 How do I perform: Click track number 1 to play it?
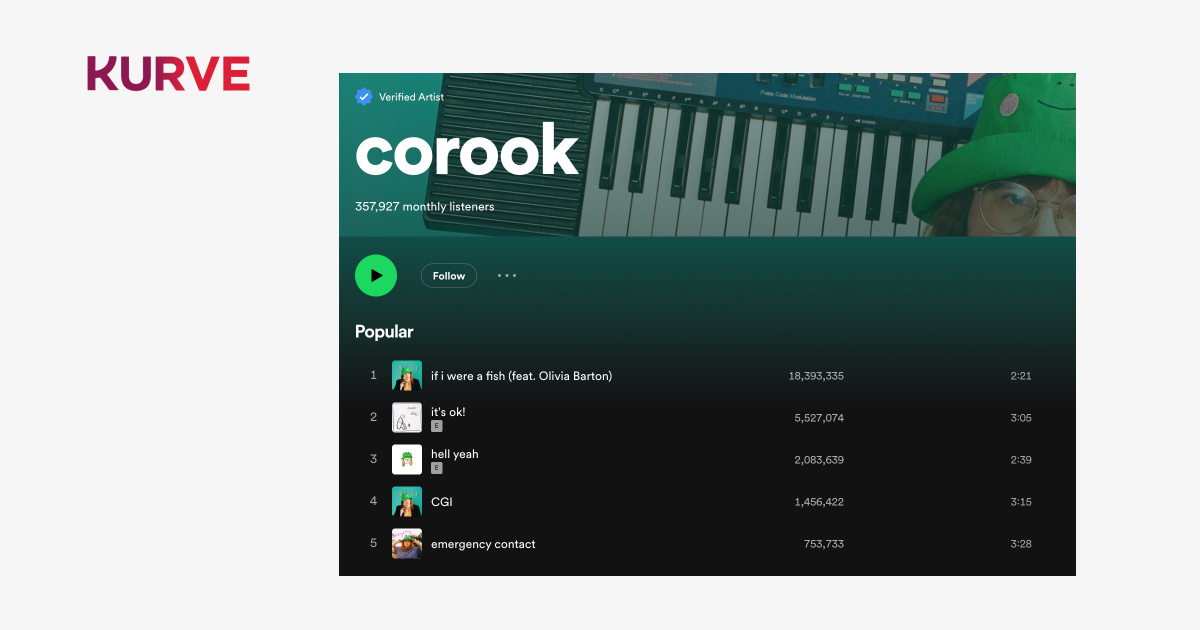373,375
